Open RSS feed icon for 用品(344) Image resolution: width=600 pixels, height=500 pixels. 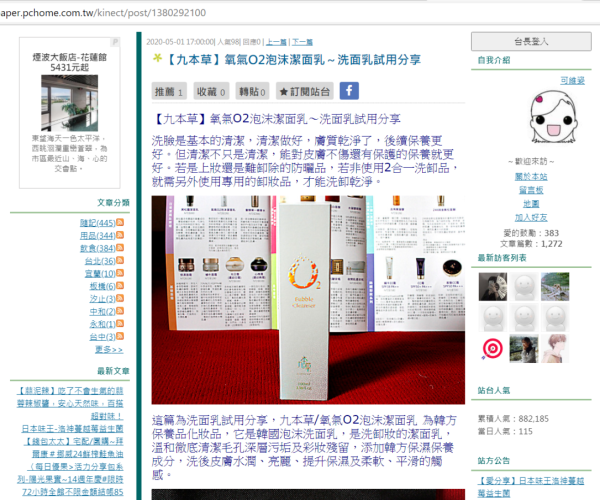[120, 235]
